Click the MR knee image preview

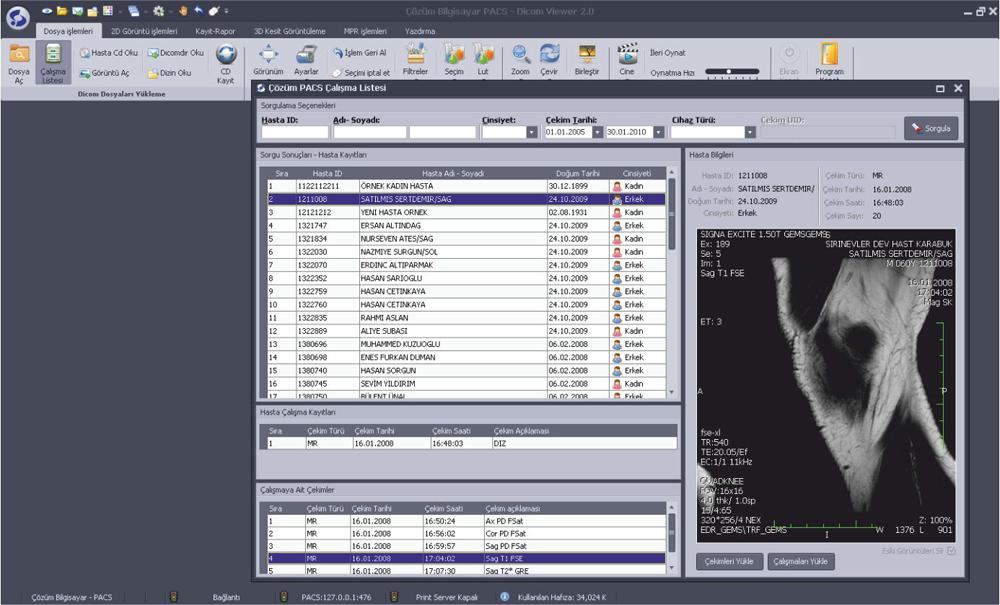tap(826, 385)
